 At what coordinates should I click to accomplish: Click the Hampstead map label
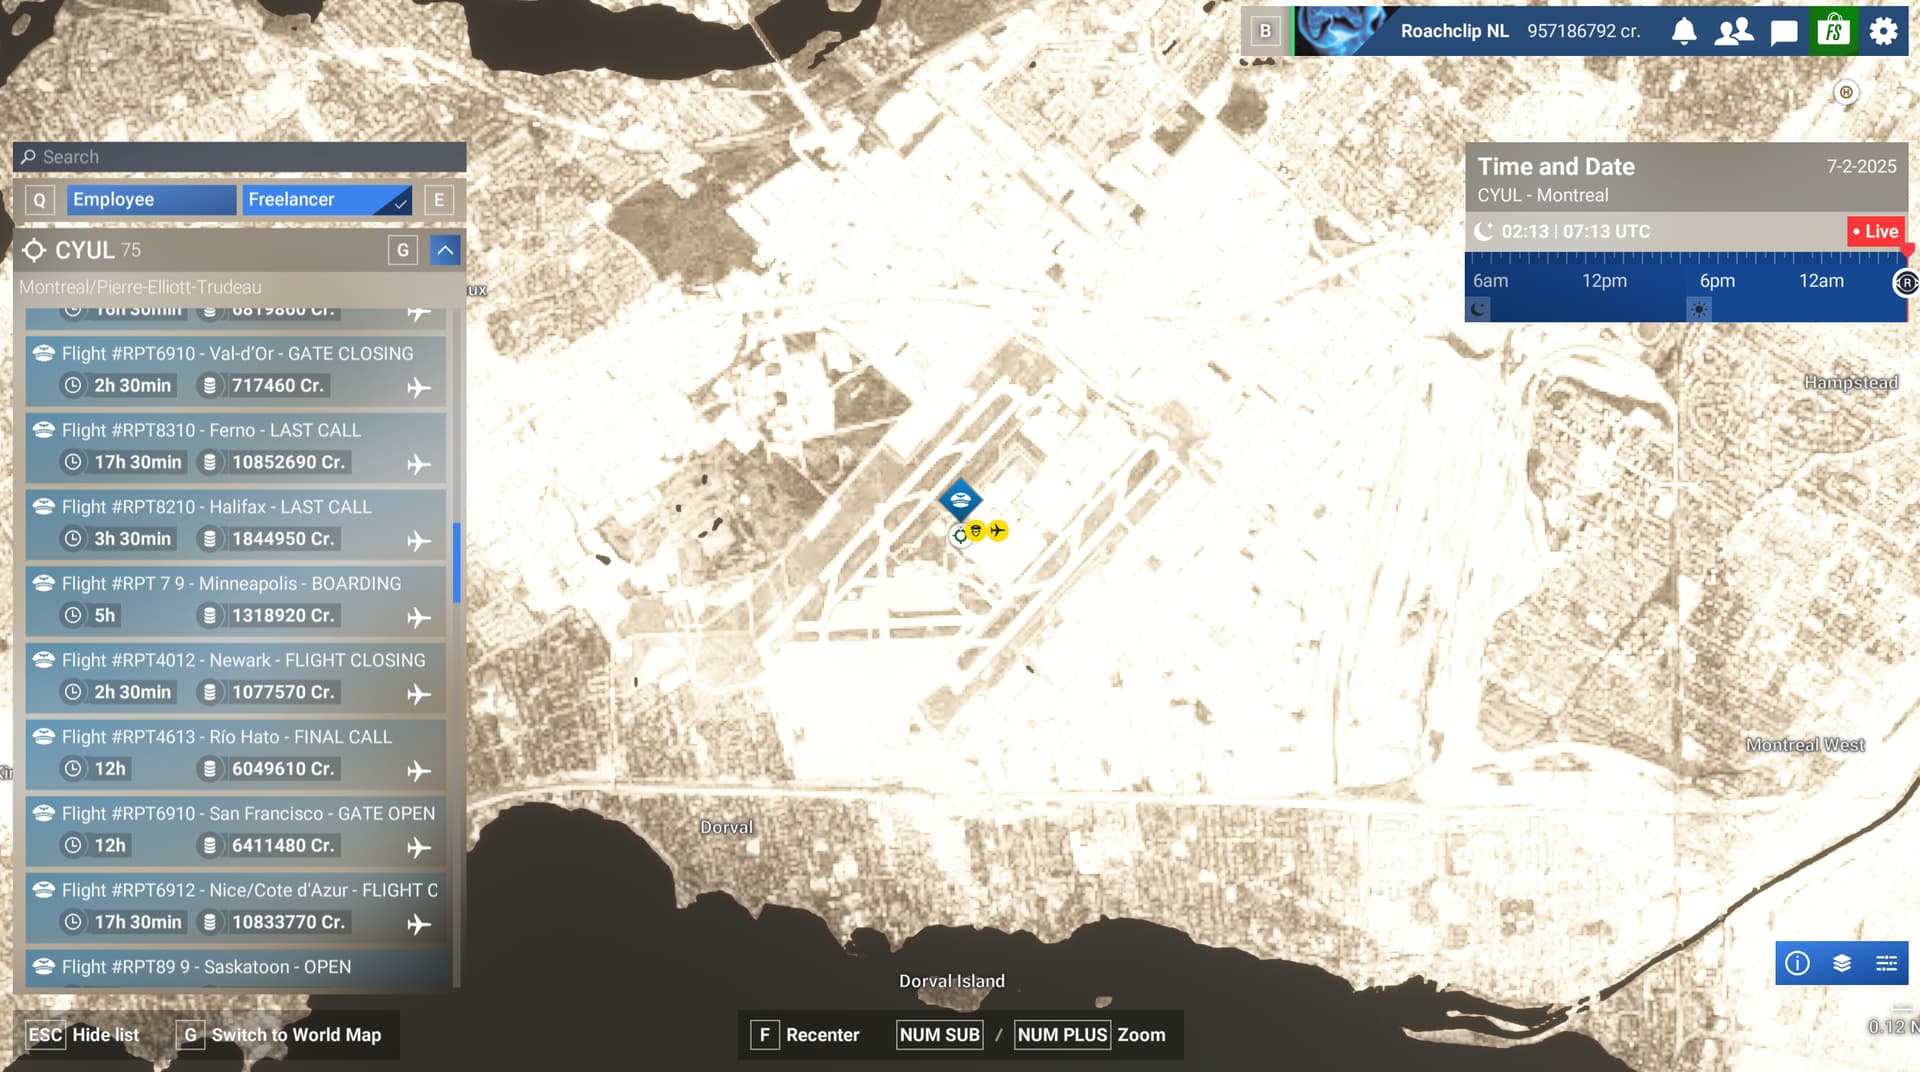(1851, 383)
